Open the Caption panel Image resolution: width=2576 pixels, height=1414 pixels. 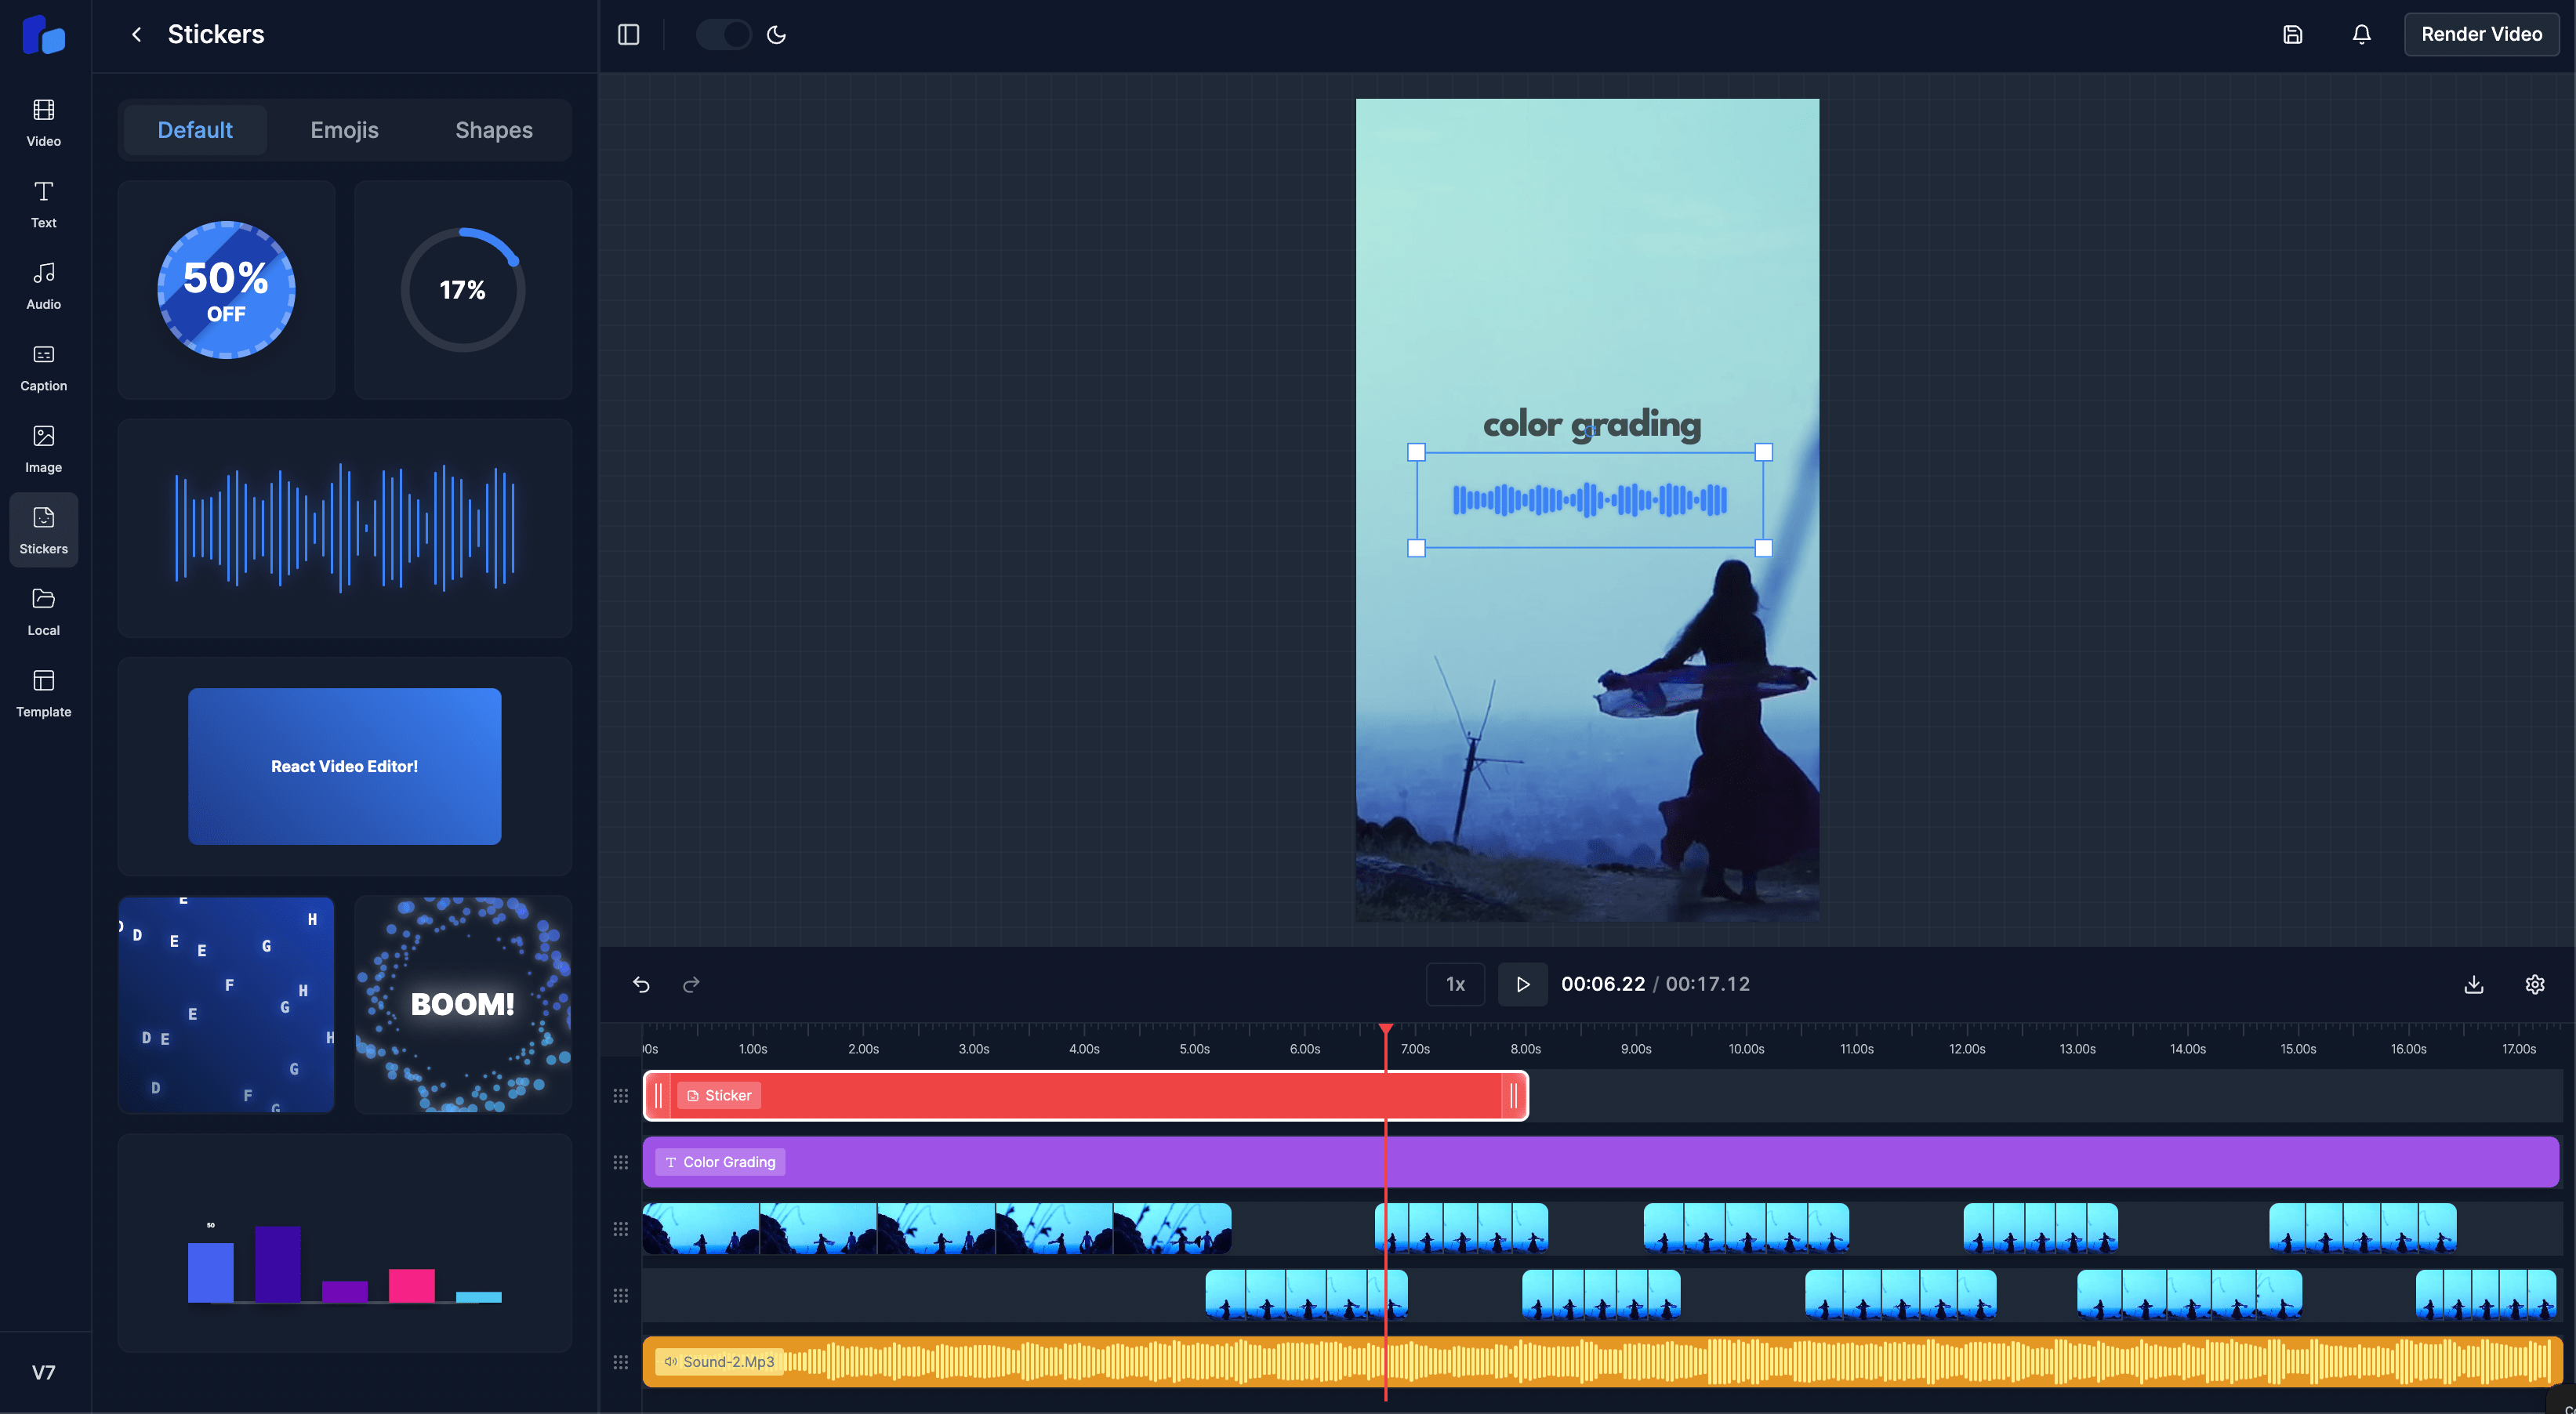click(43, 367)
